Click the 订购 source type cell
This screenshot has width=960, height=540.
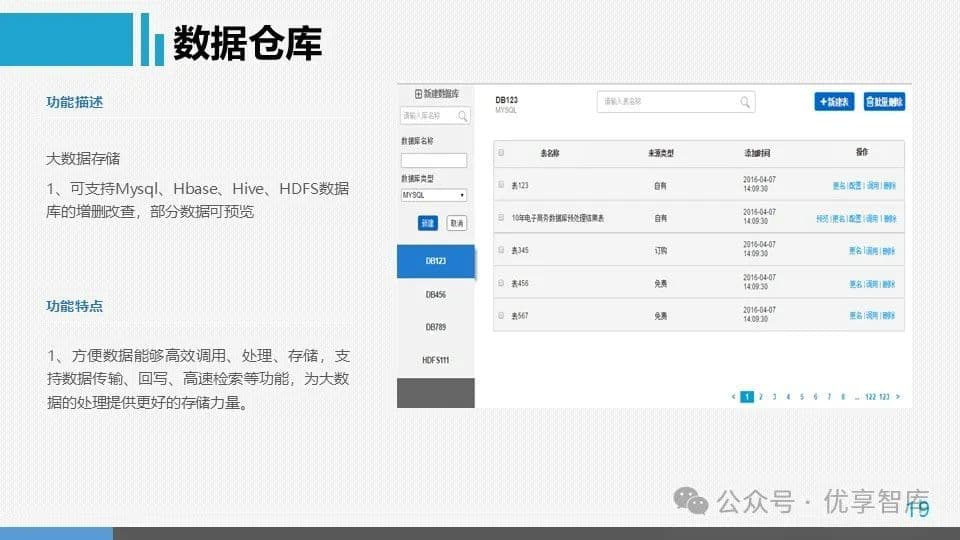coord(661,250)
